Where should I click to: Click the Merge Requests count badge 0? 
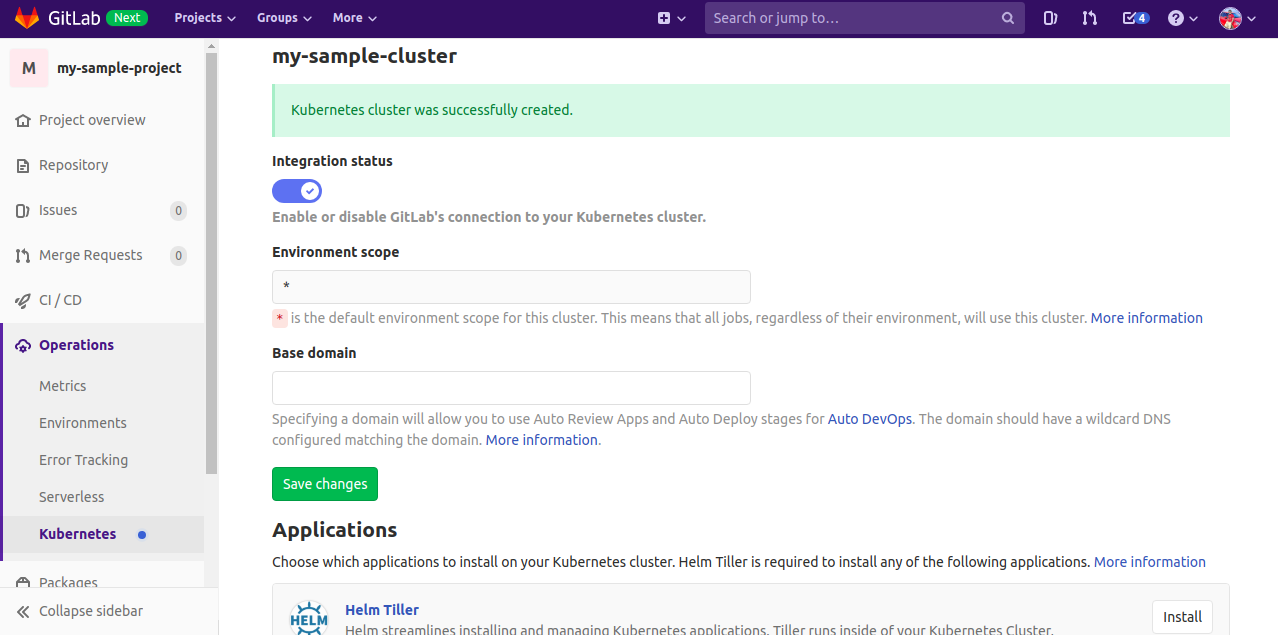tap(178, 255)
